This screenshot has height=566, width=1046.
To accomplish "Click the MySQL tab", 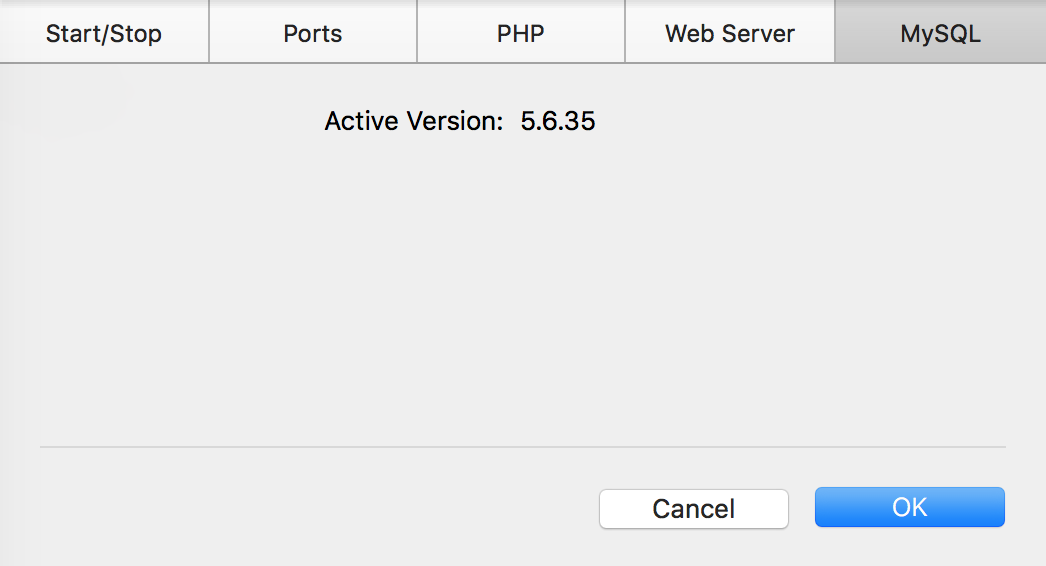I will pos(940,33).
